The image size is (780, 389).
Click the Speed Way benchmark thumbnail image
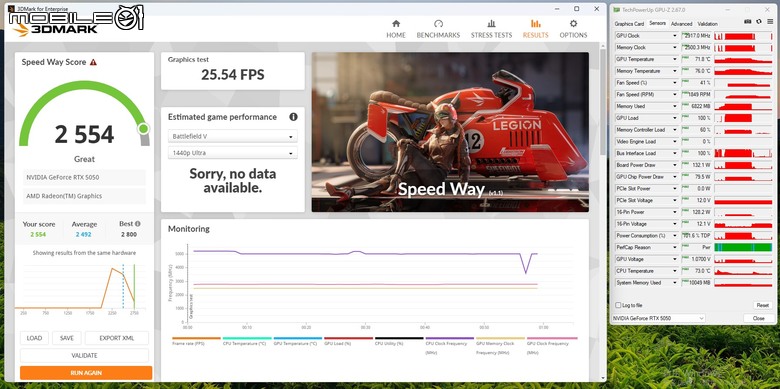point(450,132)
